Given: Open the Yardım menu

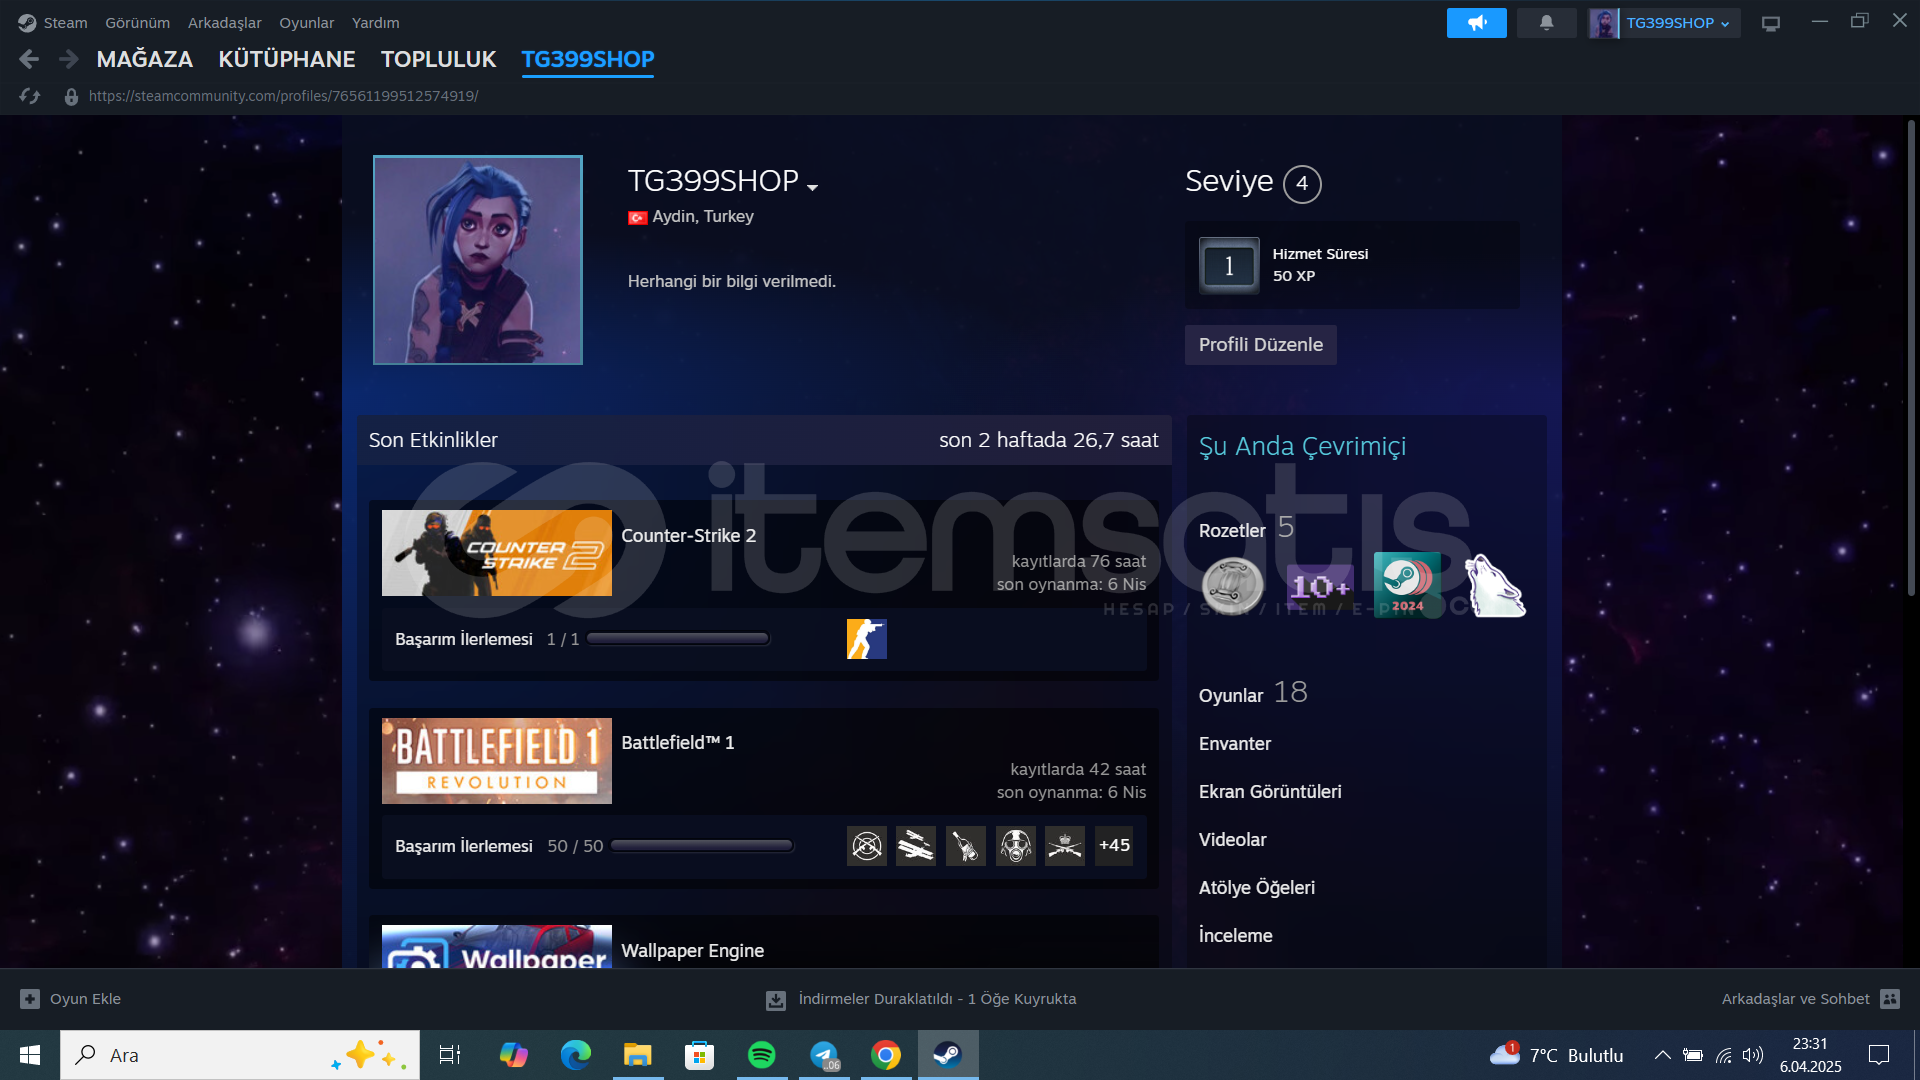Looking at the screenshot, I should pyautogui.click(x=376, y=22).
